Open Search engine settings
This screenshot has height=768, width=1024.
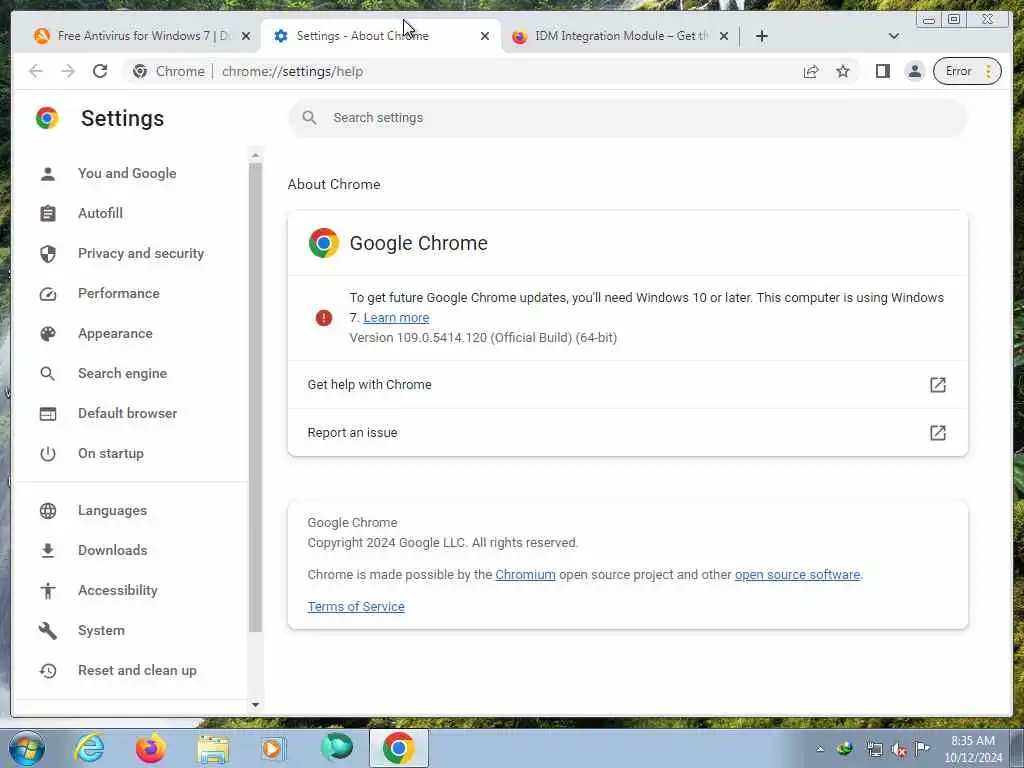coord(122,373)
